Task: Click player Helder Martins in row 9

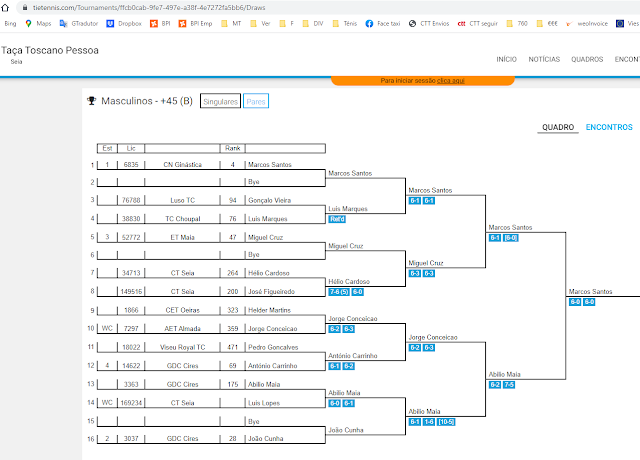Action: tap(269, 310)
